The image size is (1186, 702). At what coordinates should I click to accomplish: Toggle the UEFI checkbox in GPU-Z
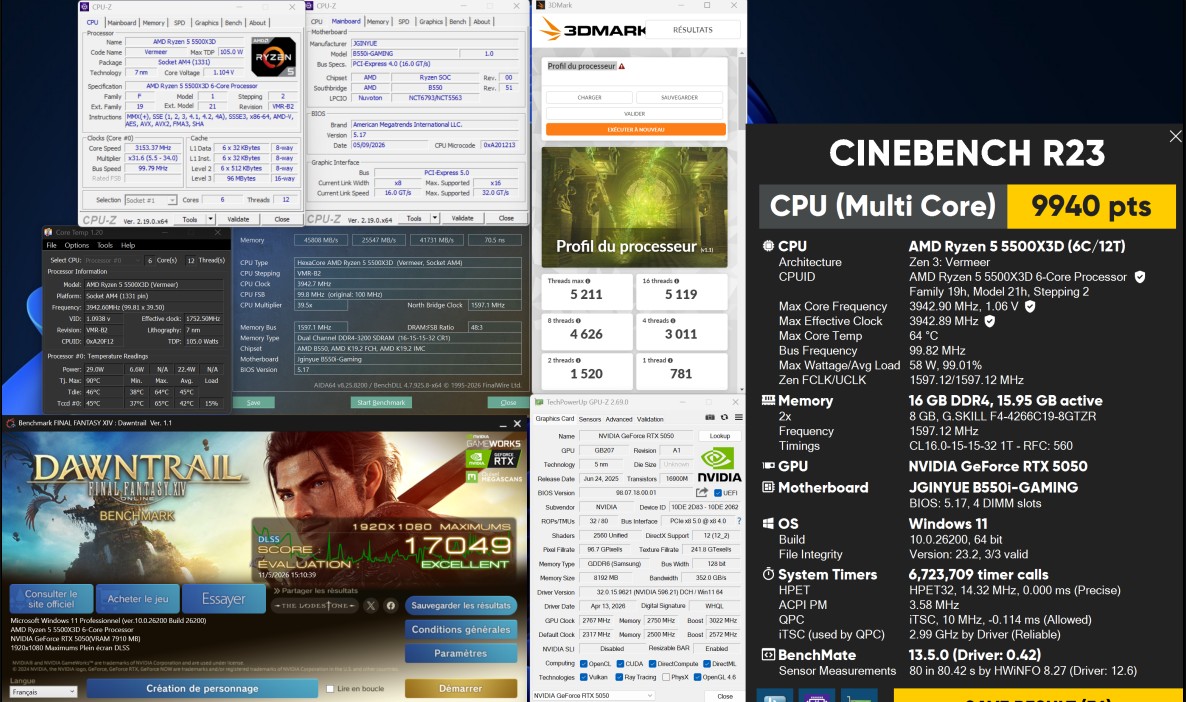(718, 492)
